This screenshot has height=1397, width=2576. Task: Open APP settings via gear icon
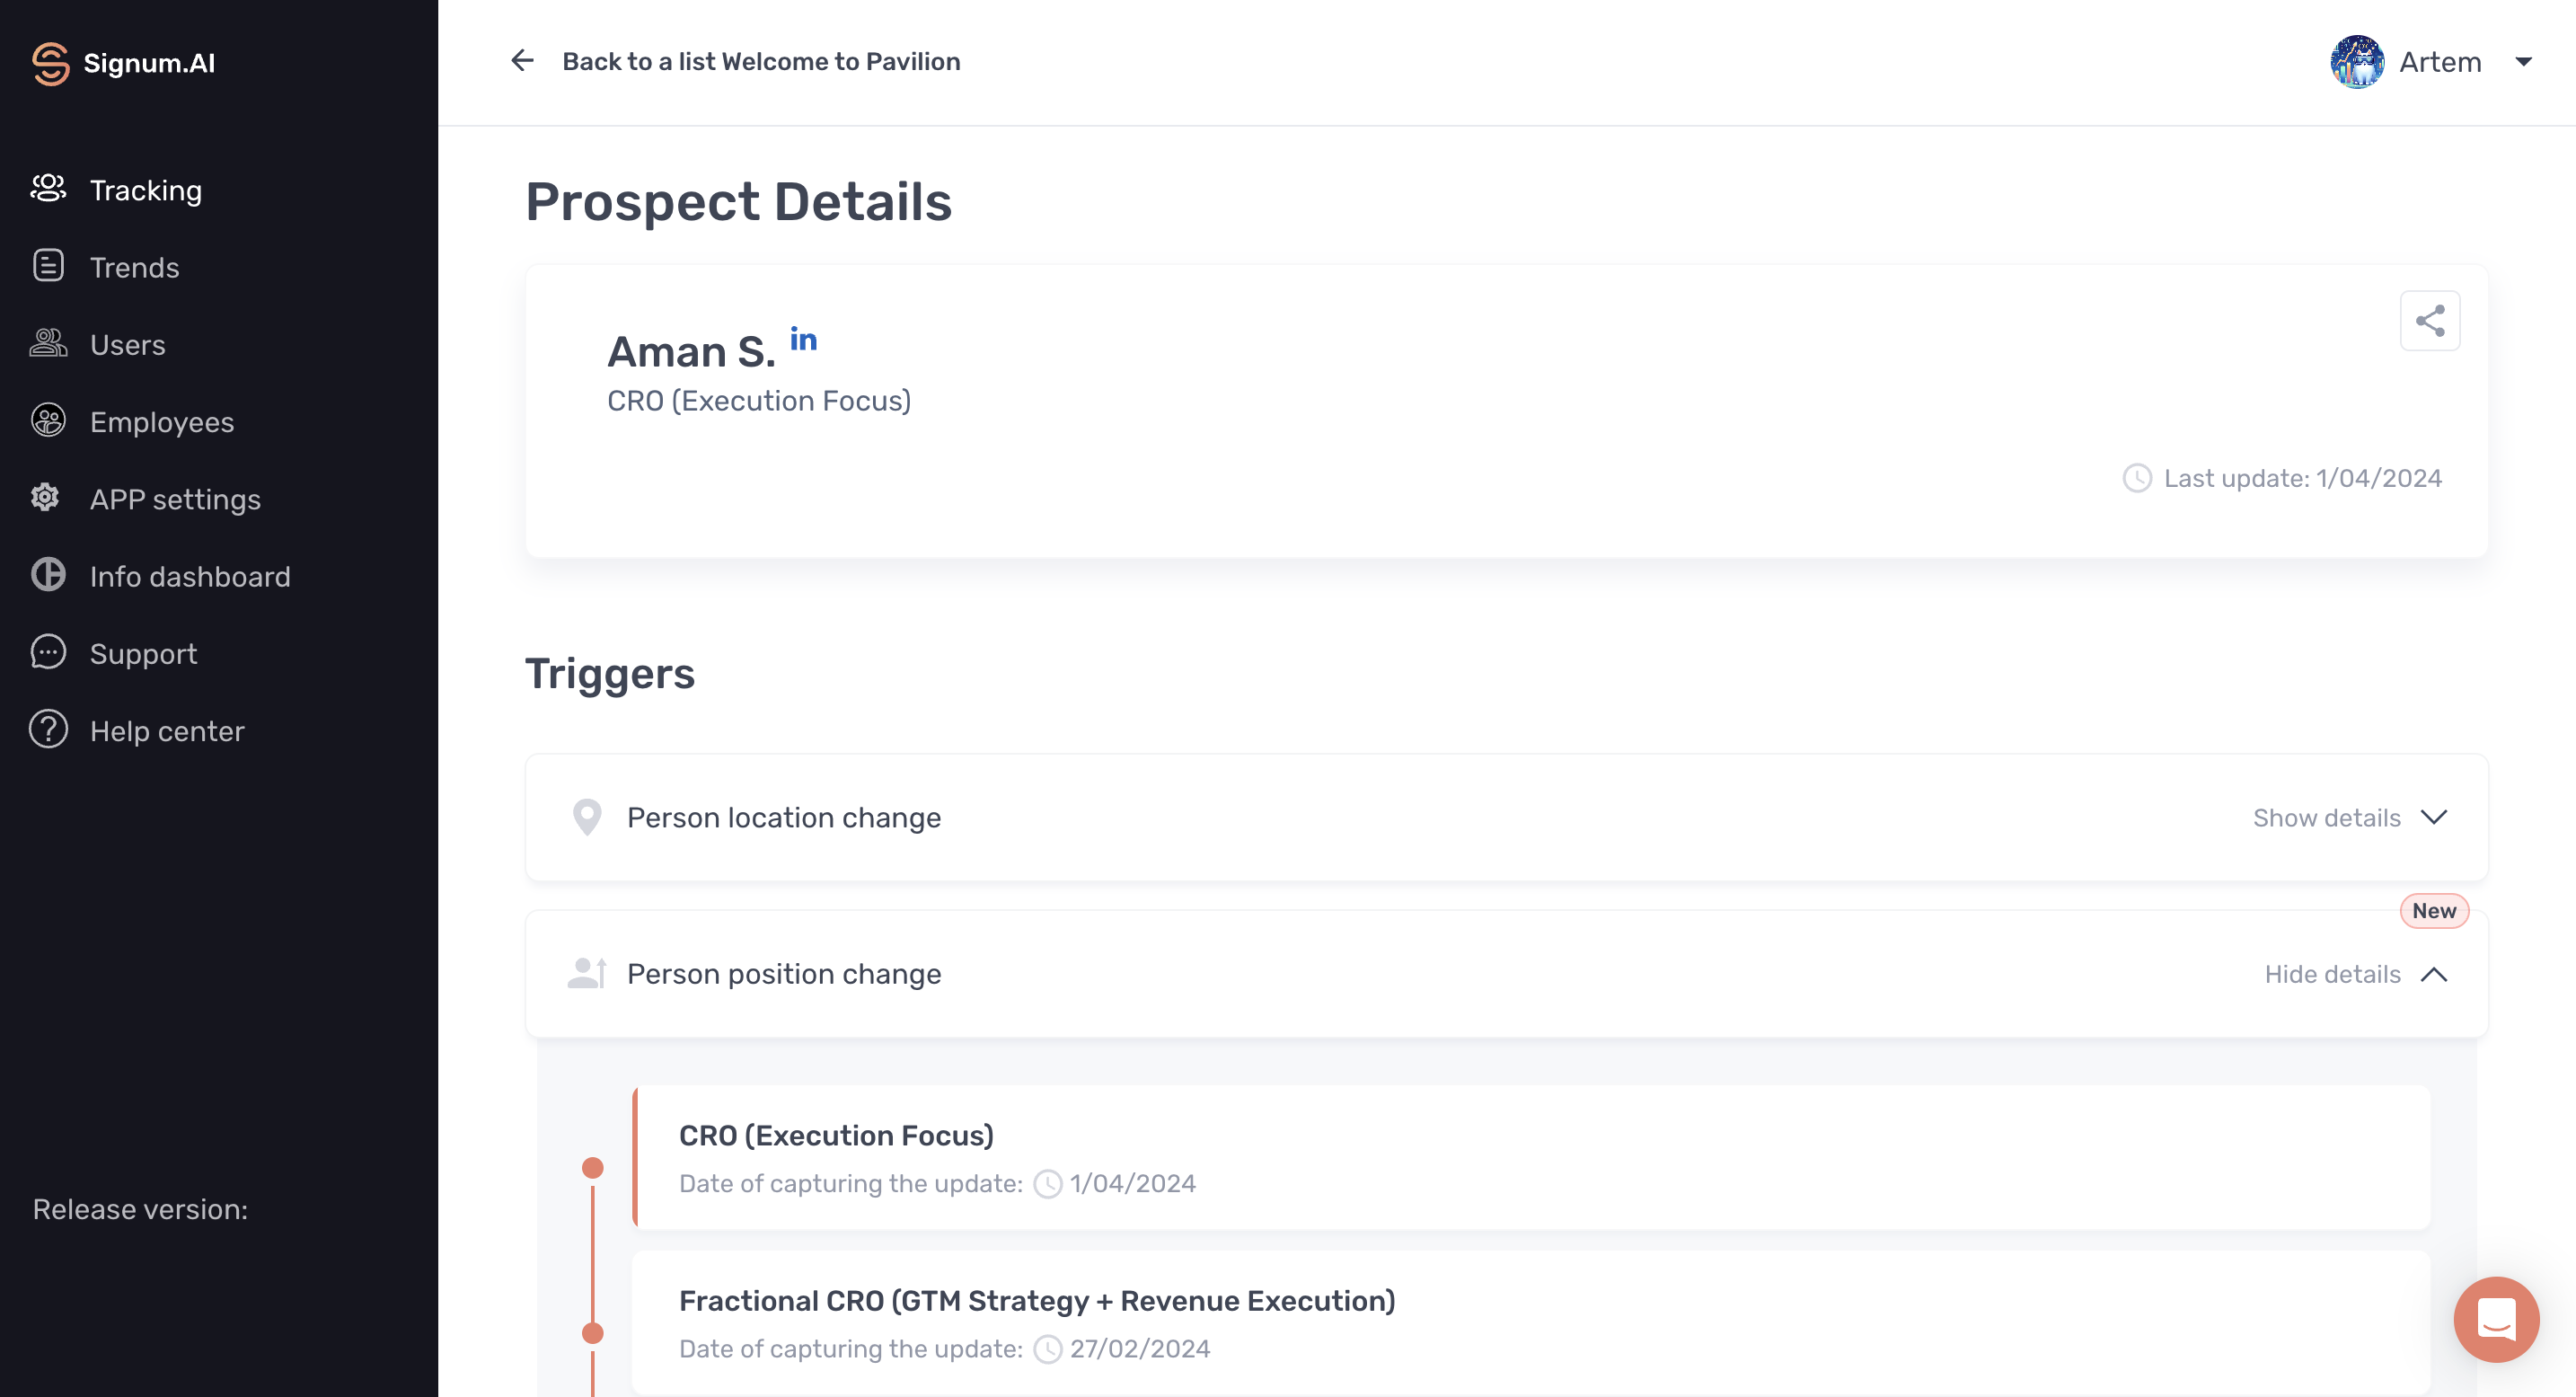point(46,497)
